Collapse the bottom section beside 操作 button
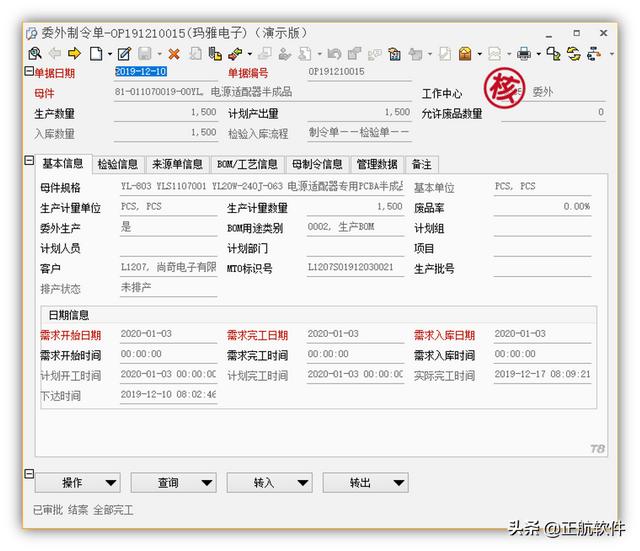Screen dimensions: 640x551 point(28,474)
